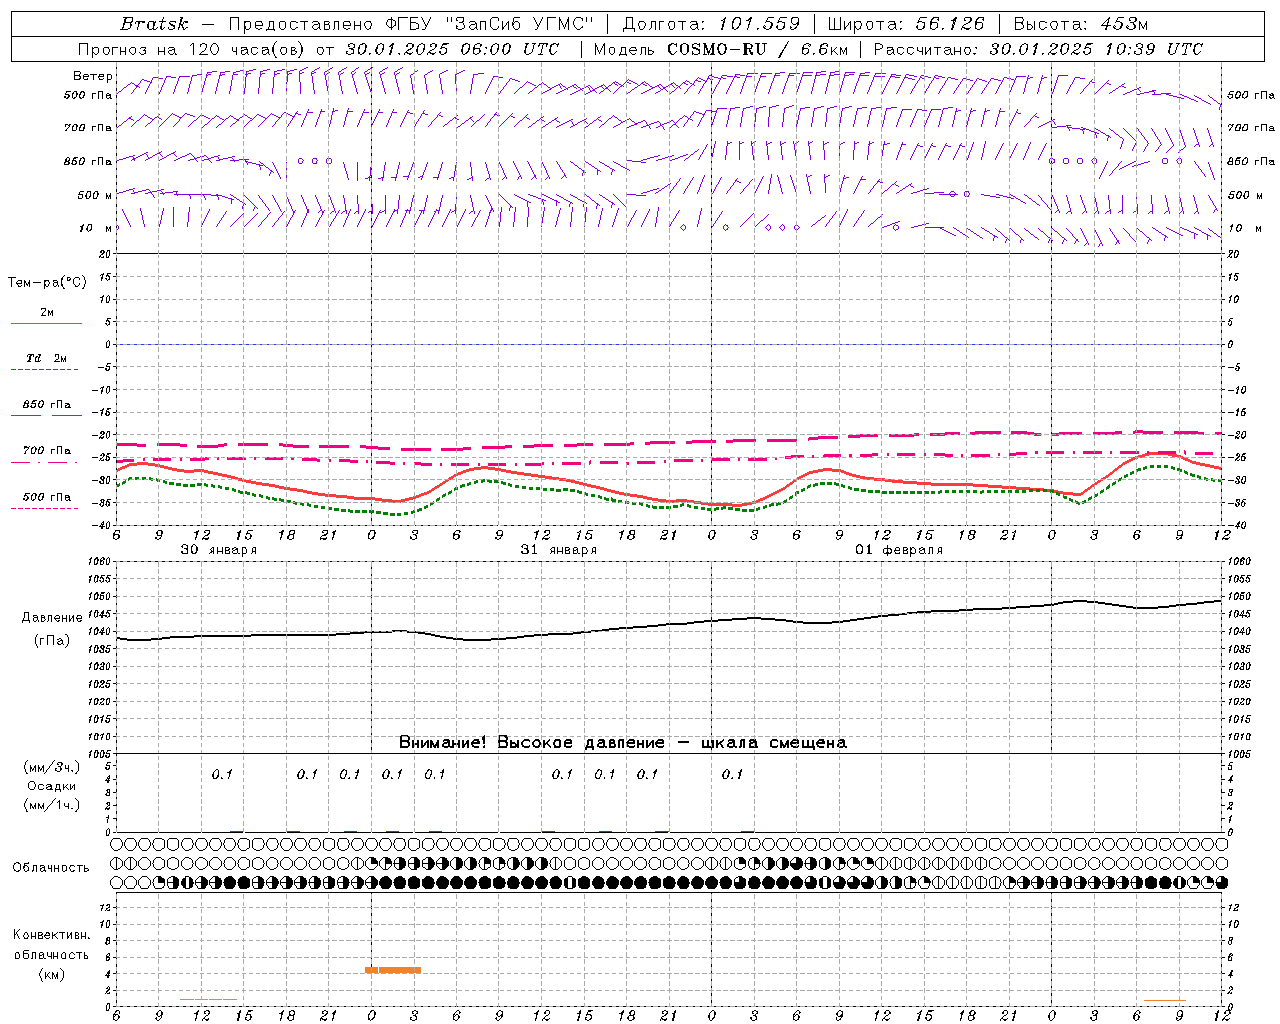1280x1024 pixels.
Task: Click the "Td 2м" dew point legend label
Action: tap(47, 358)
